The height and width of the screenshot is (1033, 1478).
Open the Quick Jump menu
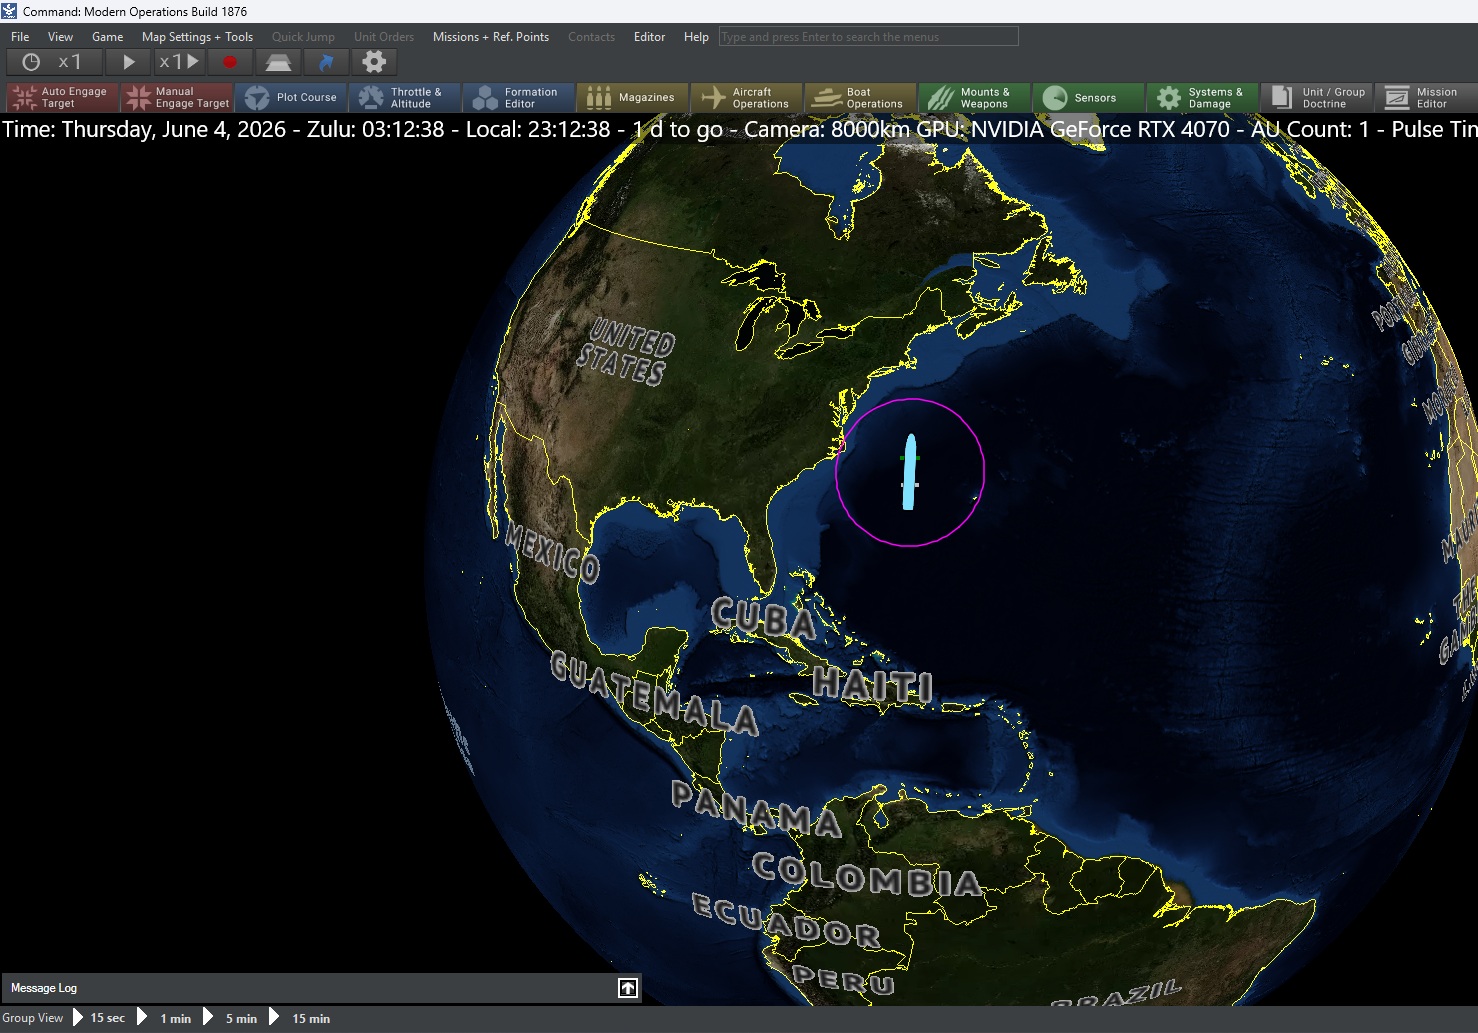[303, 37]
